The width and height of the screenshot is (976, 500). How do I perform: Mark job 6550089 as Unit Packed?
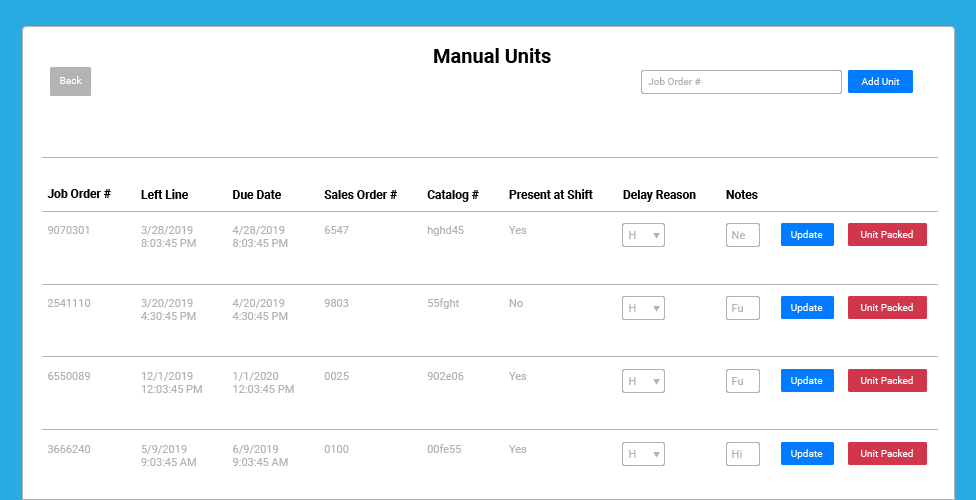click(887, 380)
